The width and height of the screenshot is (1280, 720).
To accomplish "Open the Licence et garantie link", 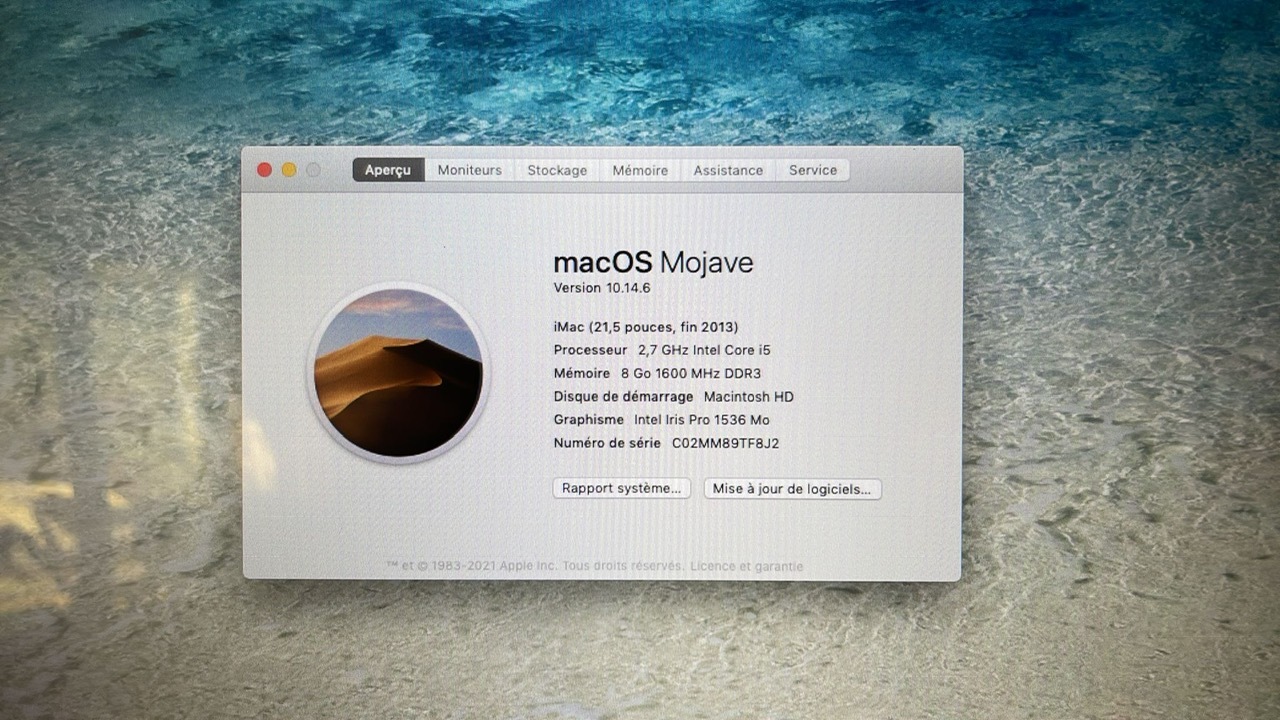I will click(746, 566).
